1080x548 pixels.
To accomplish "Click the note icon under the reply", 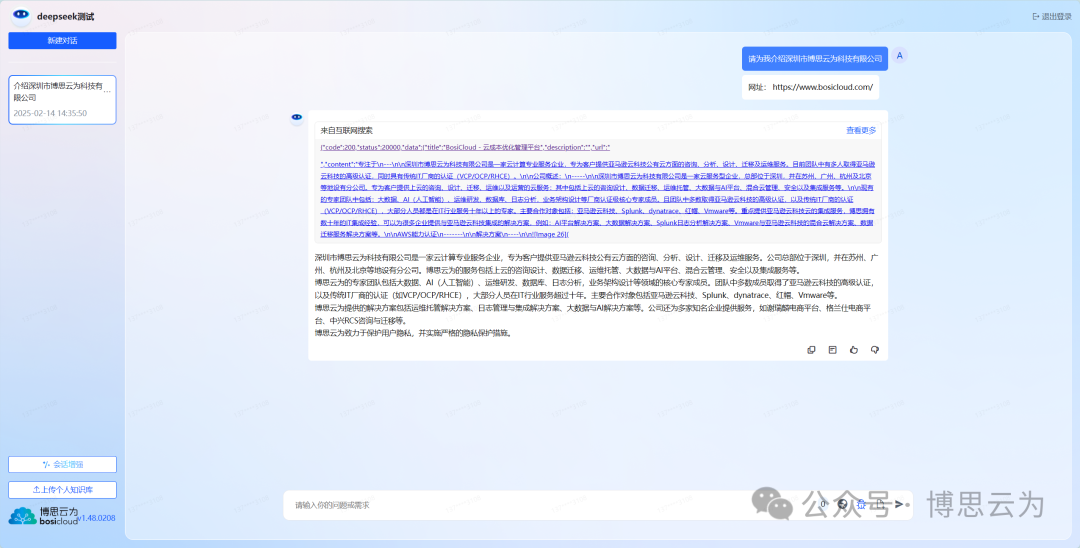I will pos(833,350).
